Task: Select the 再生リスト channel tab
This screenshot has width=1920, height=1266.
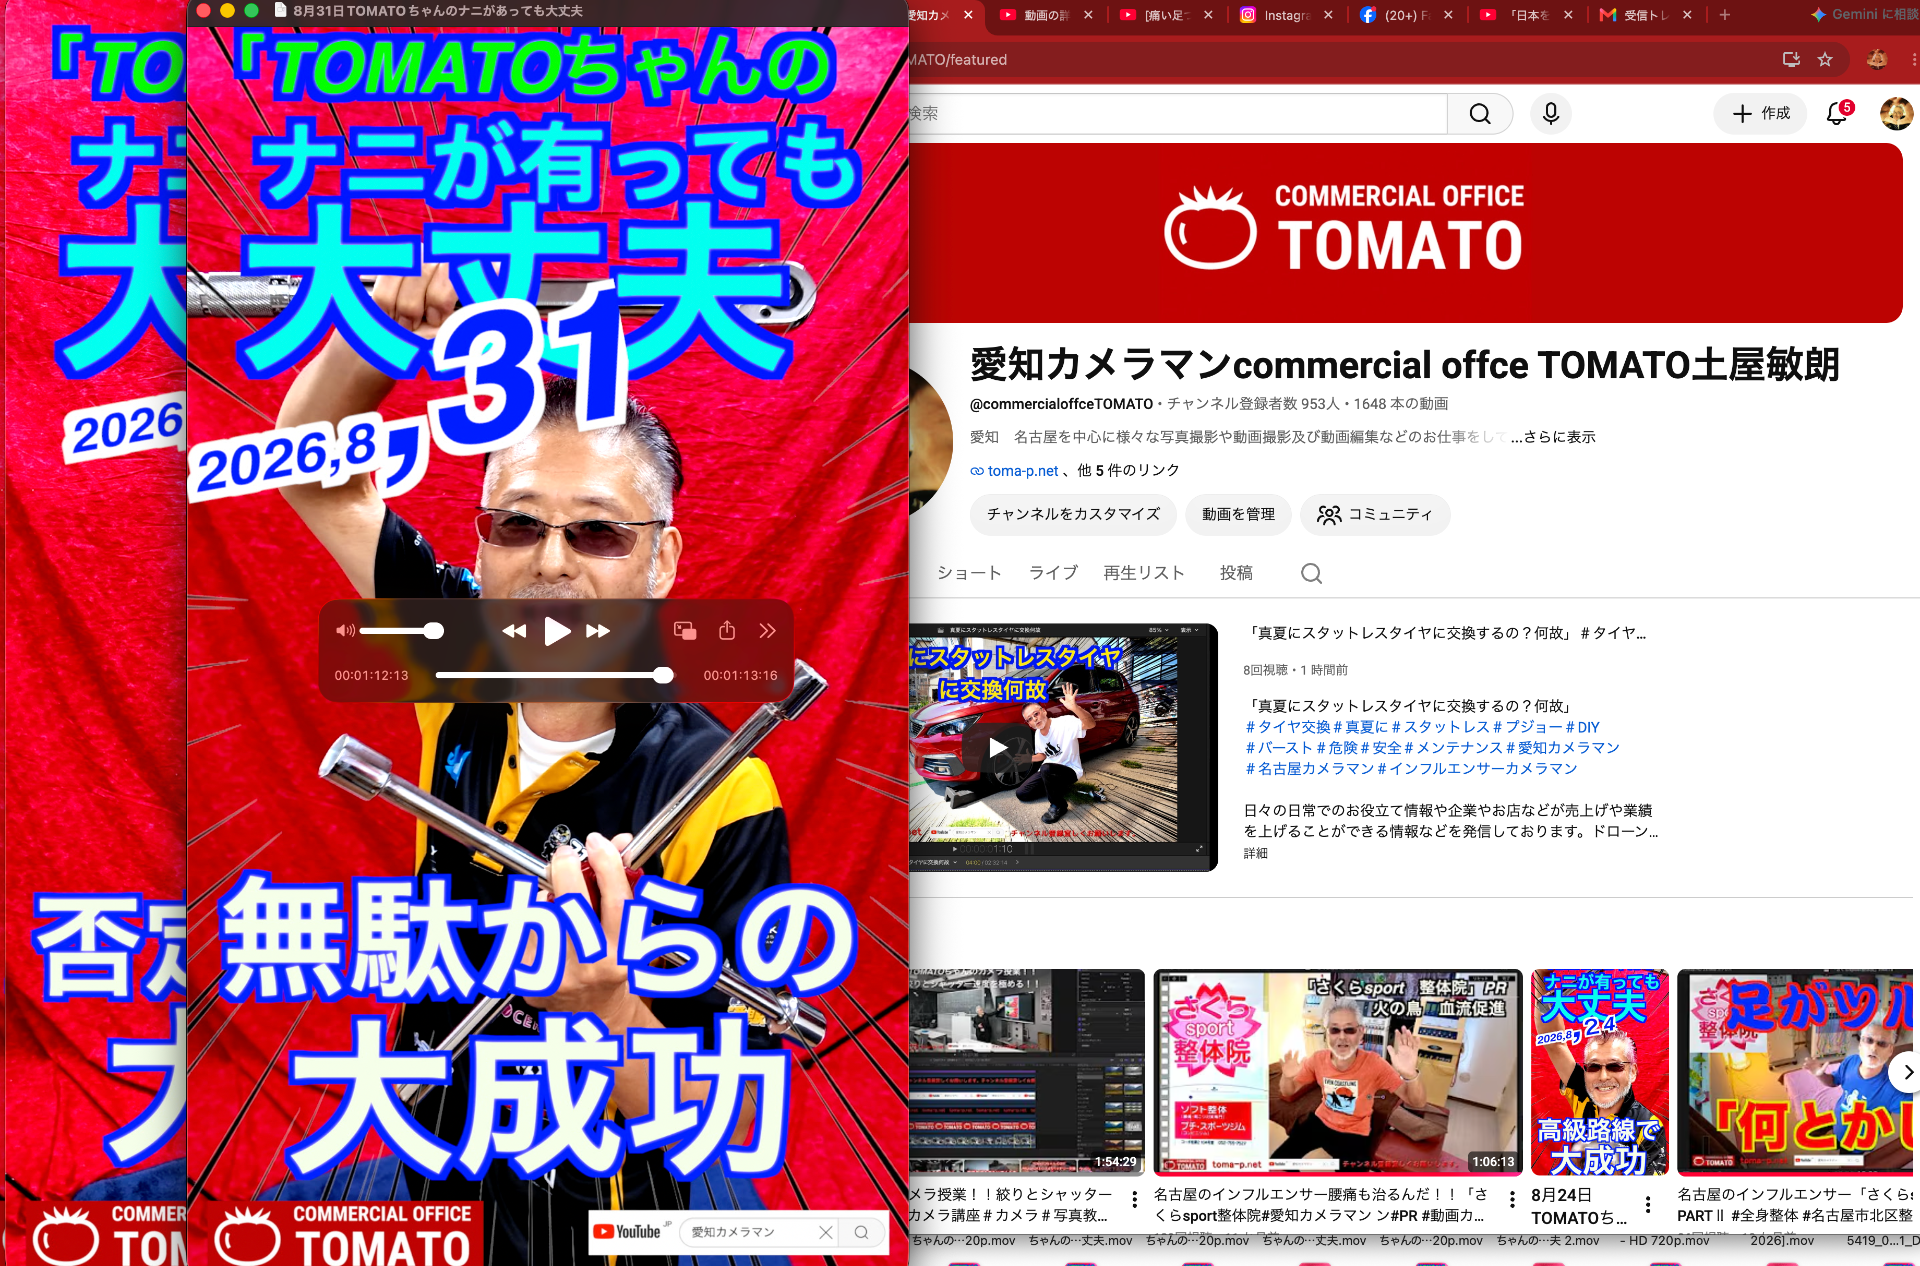Action: [x=1144, y=573]
